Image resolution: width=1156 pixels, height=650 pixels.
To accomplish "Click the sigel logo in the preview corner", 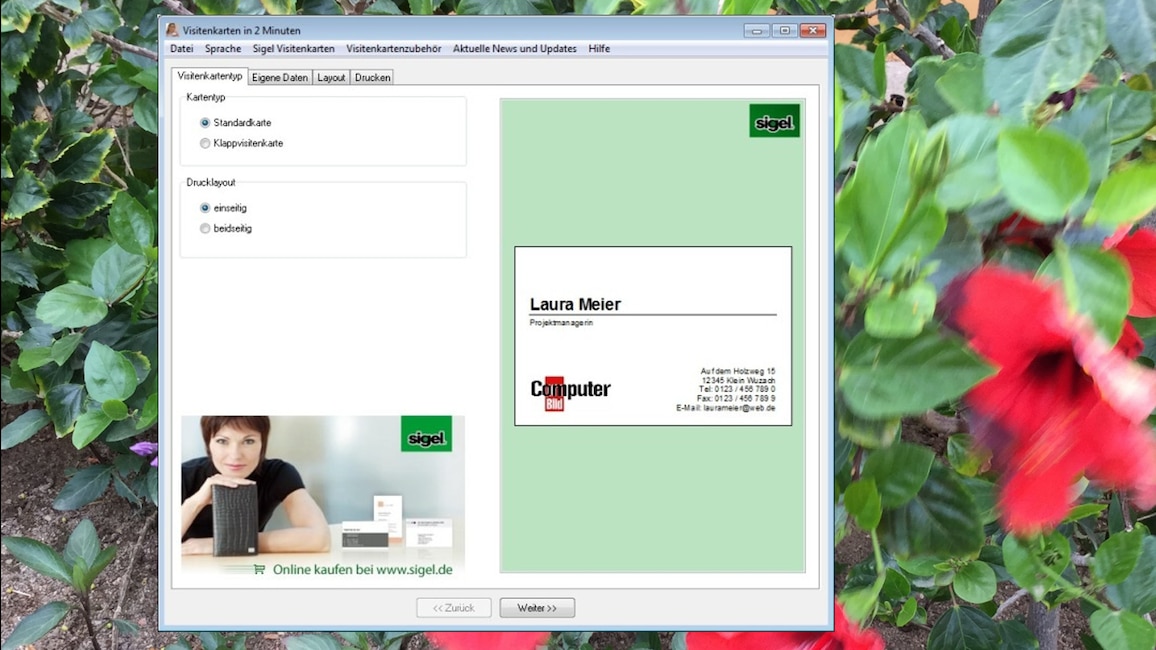I will [x=774, y=121].
